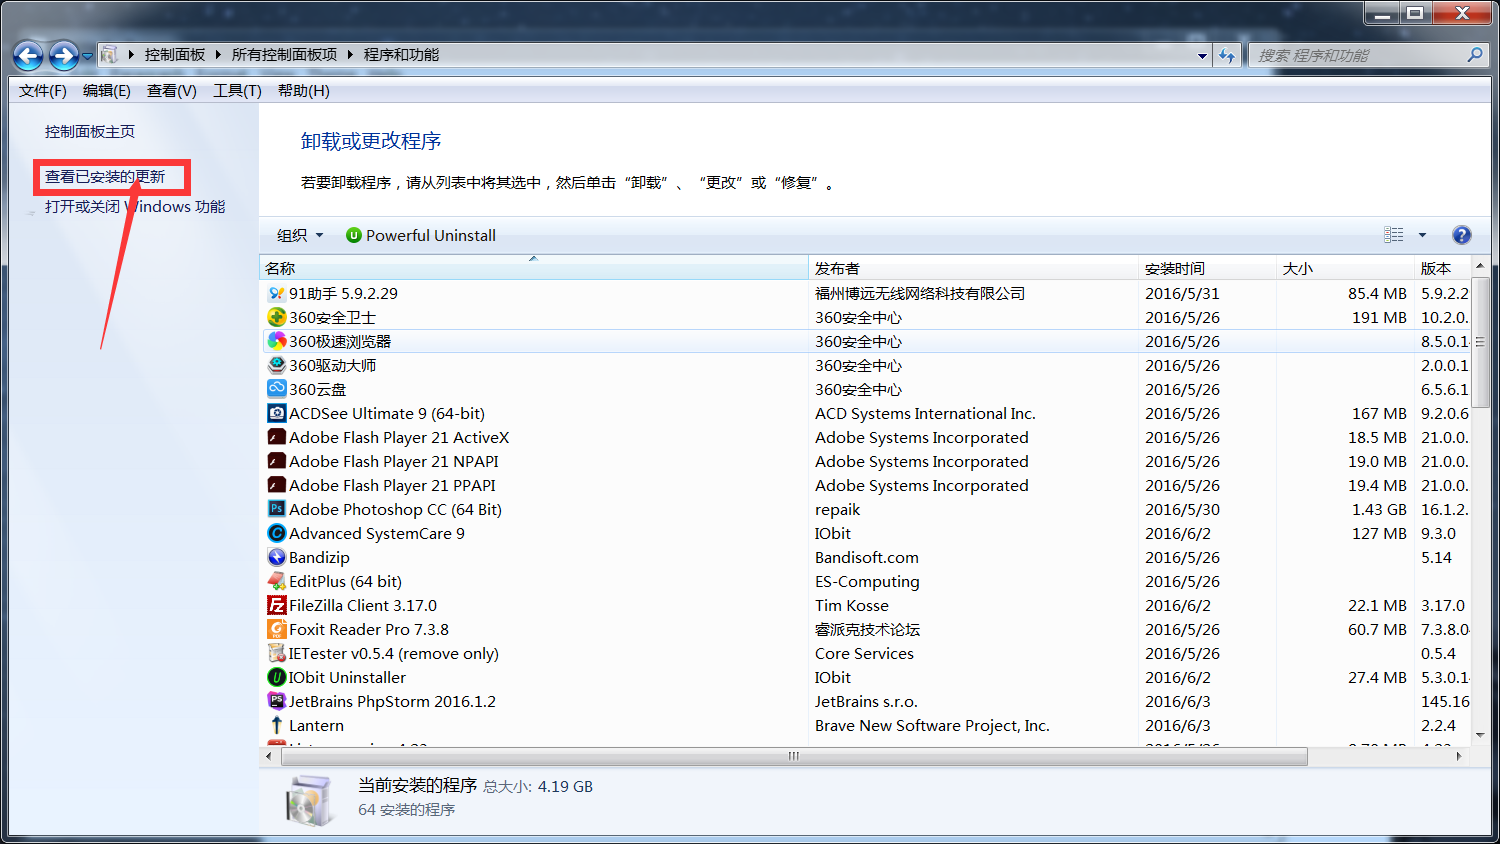Select the Bandizip icon

(277, 557)
